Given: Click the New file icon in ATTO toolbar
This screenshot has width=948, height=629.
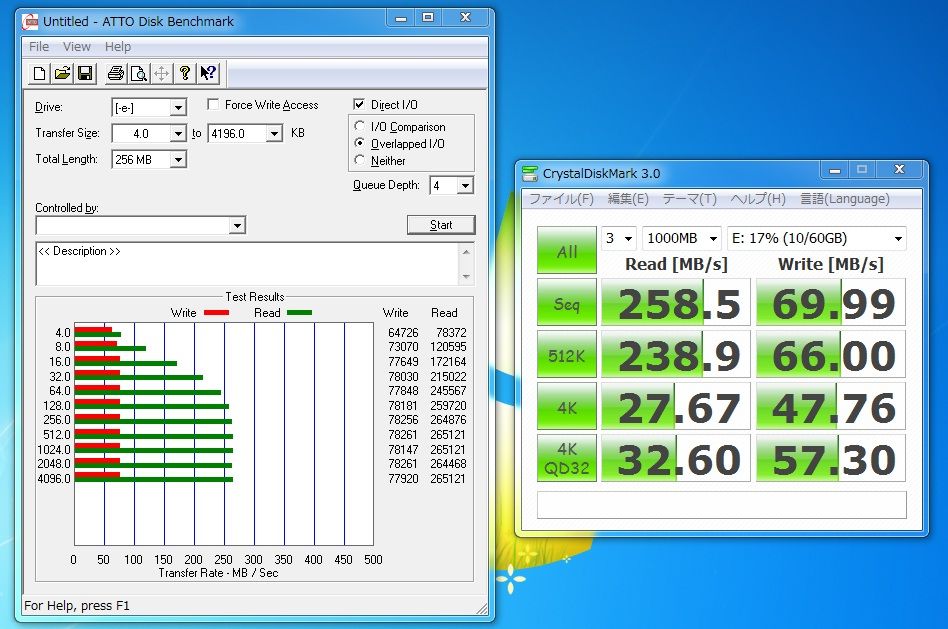Looking at the screenshot, I should coord(39,74).
